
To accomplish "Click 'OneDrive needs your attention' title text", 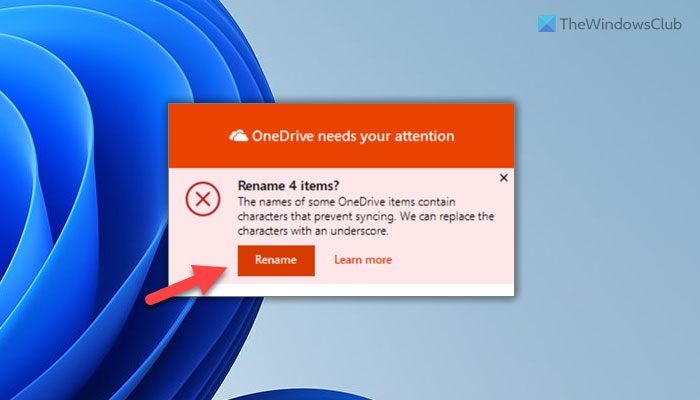I will click(x=353, y=136).
